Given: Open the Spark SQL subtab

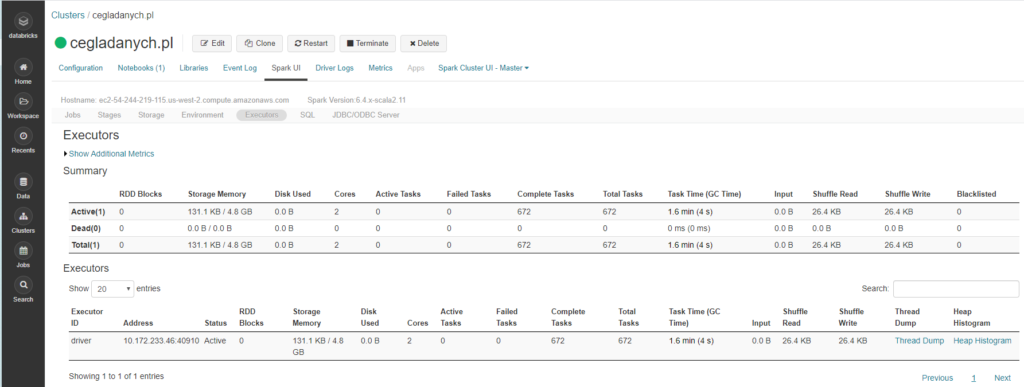Looking at the screenshot, I should click(307, 115).
